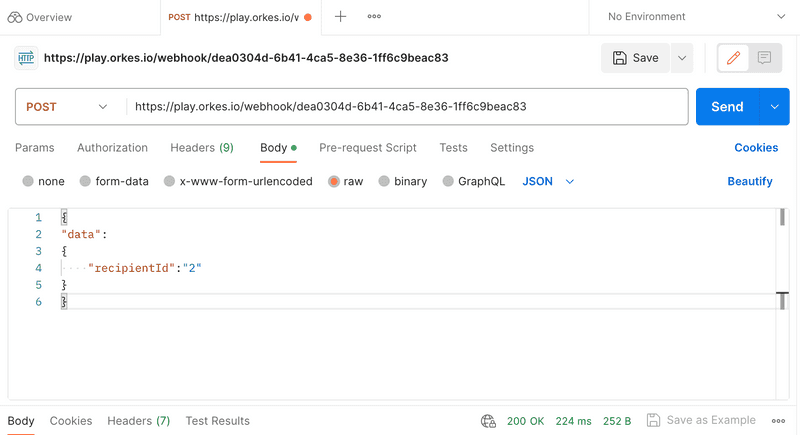Open the comments icon beside the pencil
This screenshot has height=435, width=800.
click(764, 58)
